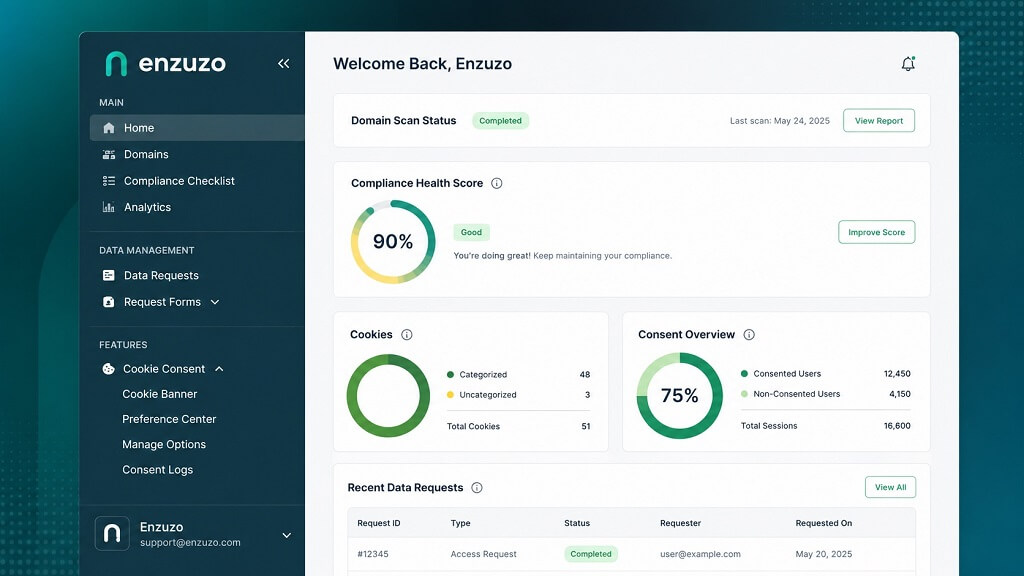Screen dimensions: 1024x576
Task: Show info for Compliance Health Score
Action: point(496,184)
